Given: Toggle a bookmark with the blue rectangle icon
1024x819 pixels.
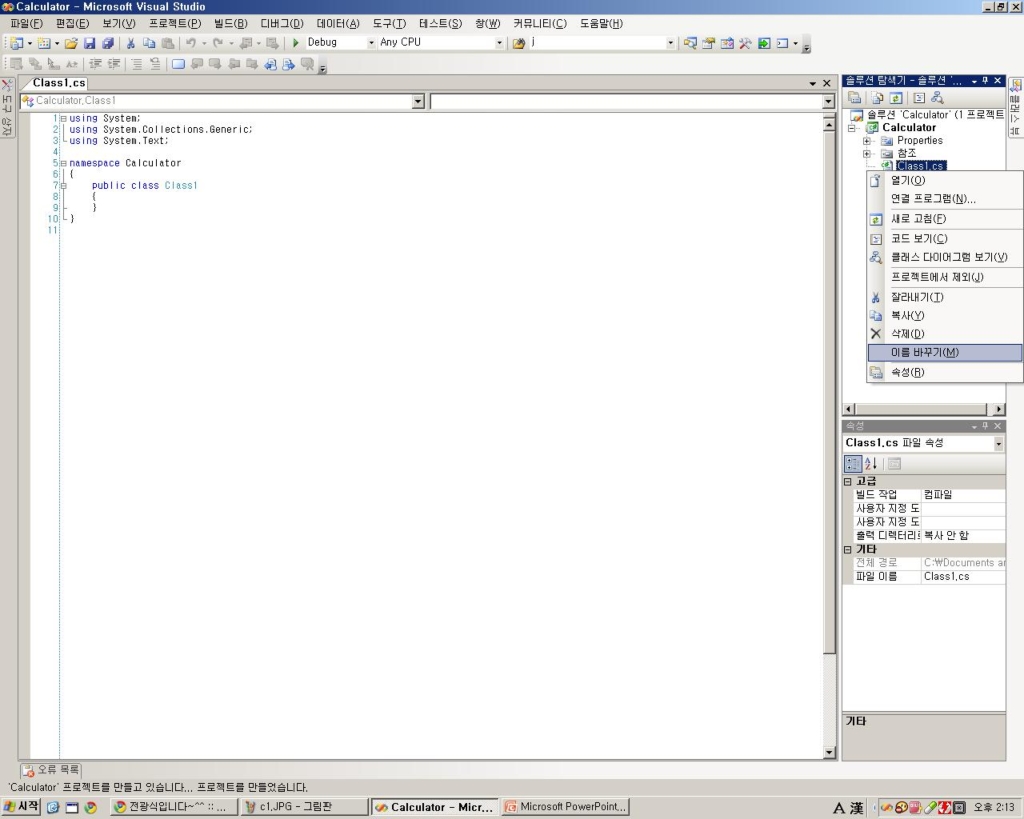Looking at the screenshot, I should tap(178, 64).
